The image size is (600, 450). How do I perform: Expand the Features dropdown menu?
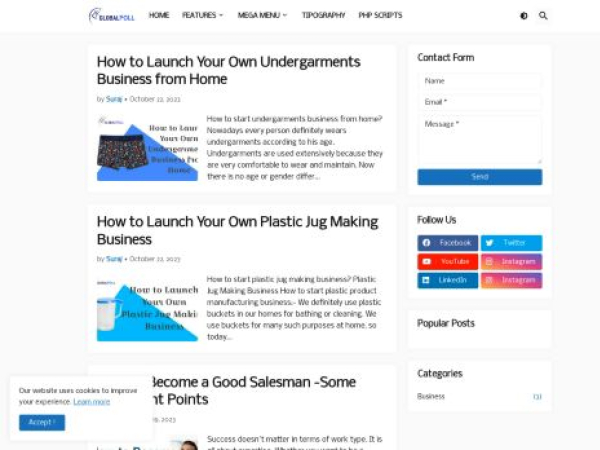202,15
